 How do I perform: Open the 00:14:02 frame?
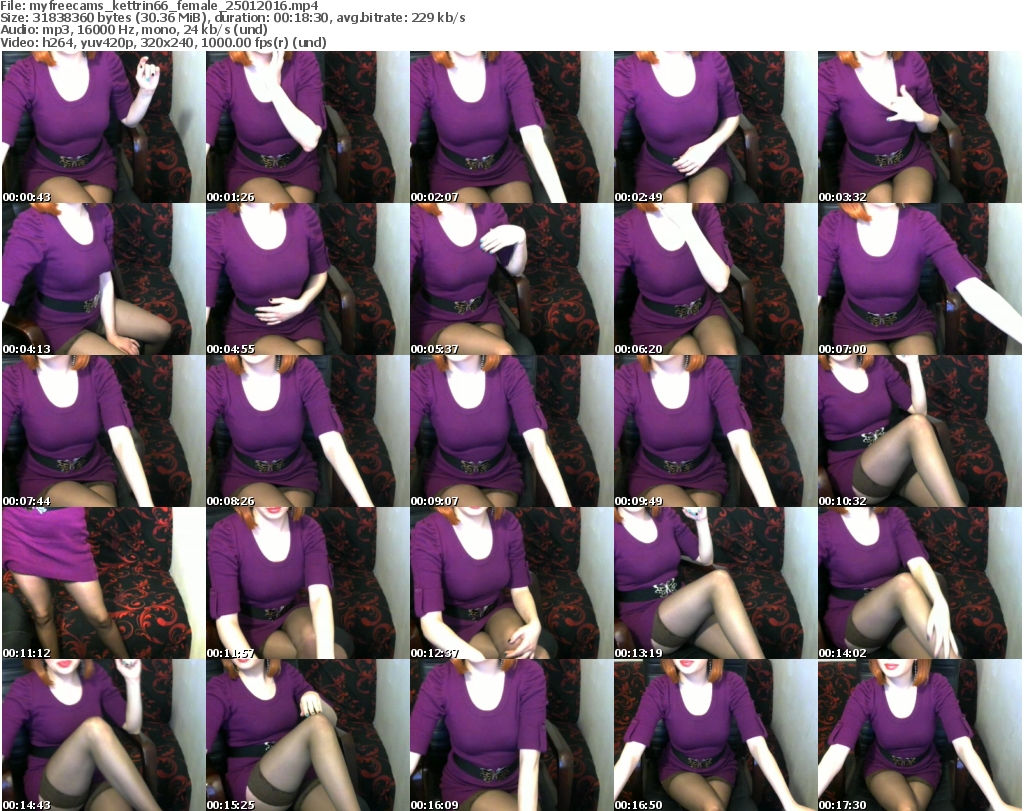click(x=920, y=583)
